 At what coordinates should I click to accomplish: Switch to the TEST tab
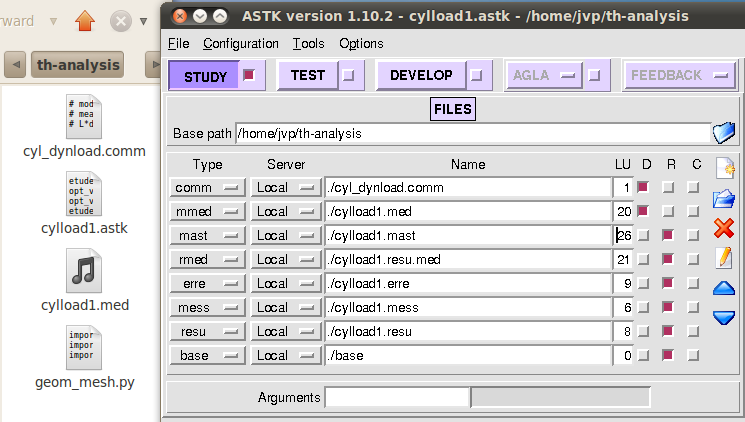pos(308,75)
